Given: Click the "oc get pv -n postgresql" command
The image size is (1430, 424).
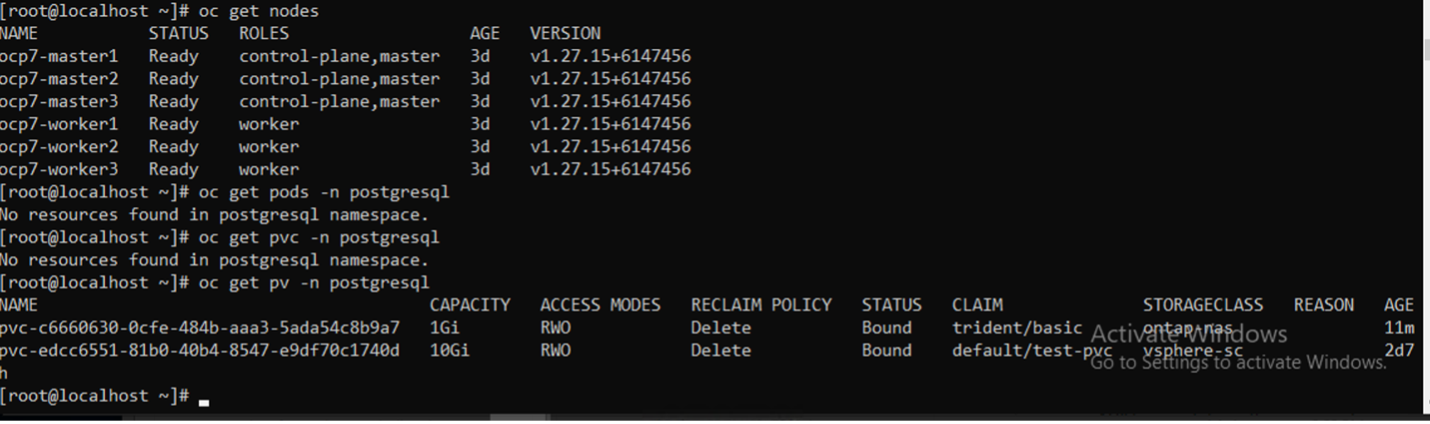Looking at the screenshot, I should point(314,282).
